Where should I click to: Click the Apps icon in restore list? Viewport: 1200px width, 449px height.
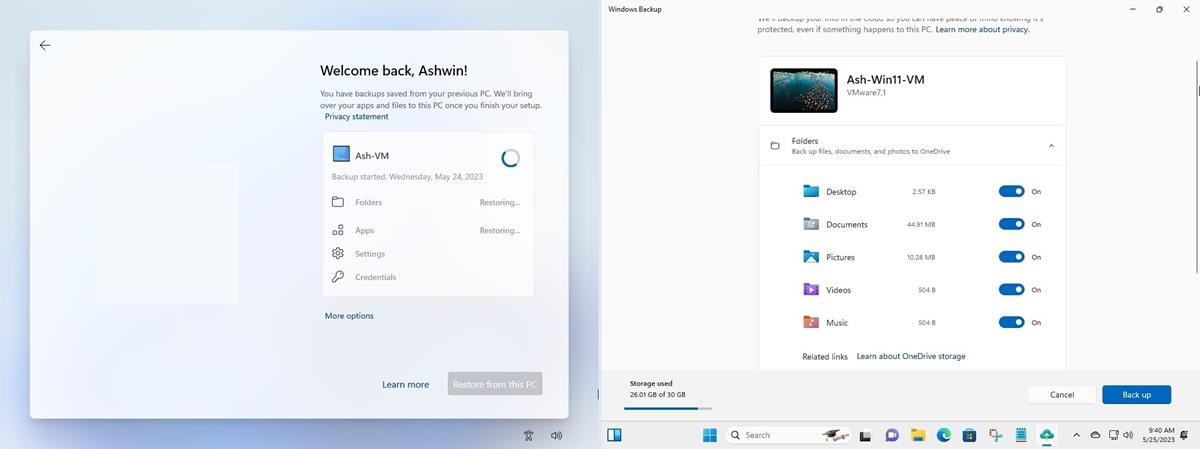pyautogui.click(x=338, y=230)
